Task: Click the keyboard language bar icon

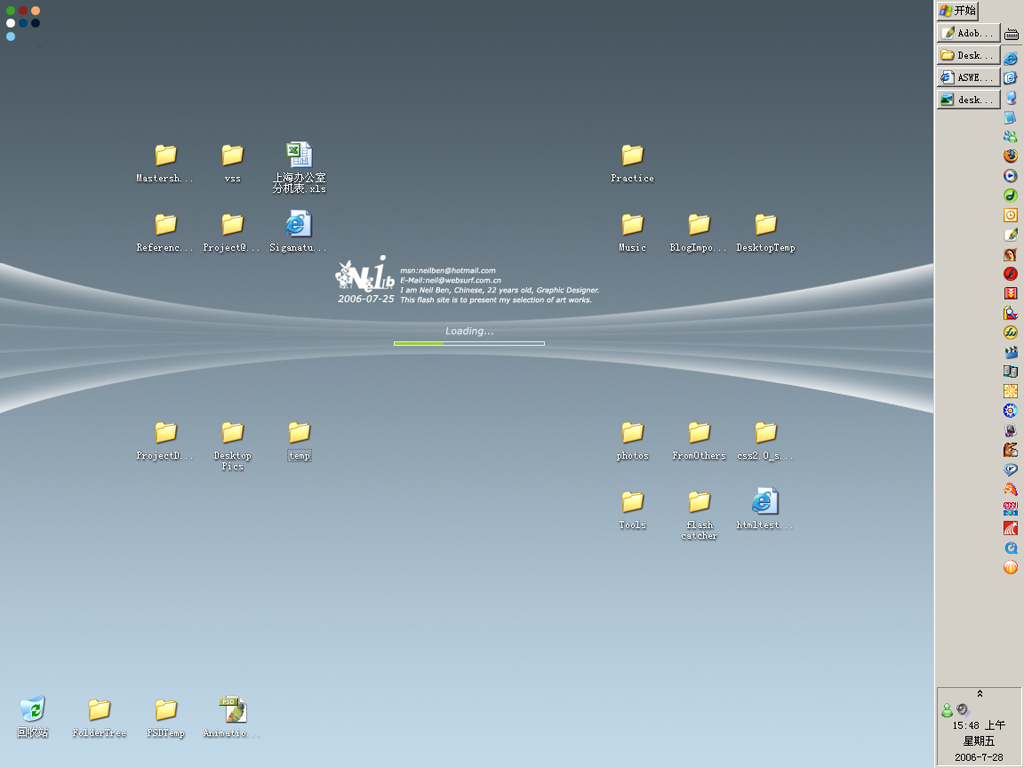Action: click(x=1012, y=34)
